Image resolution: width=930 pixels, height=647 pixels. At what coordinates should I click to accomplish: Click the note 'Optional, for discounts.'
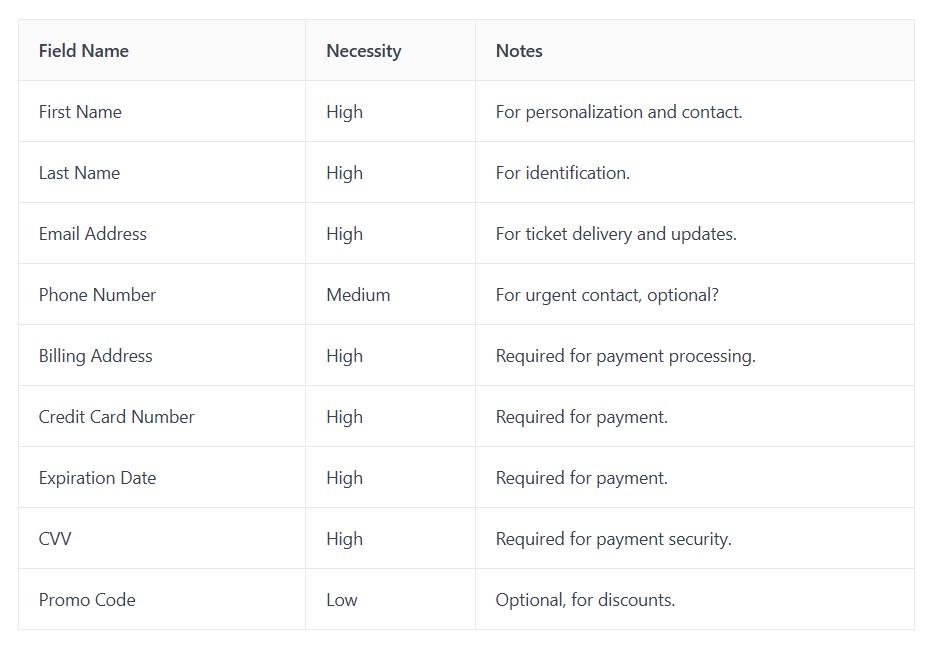point(585,600)
